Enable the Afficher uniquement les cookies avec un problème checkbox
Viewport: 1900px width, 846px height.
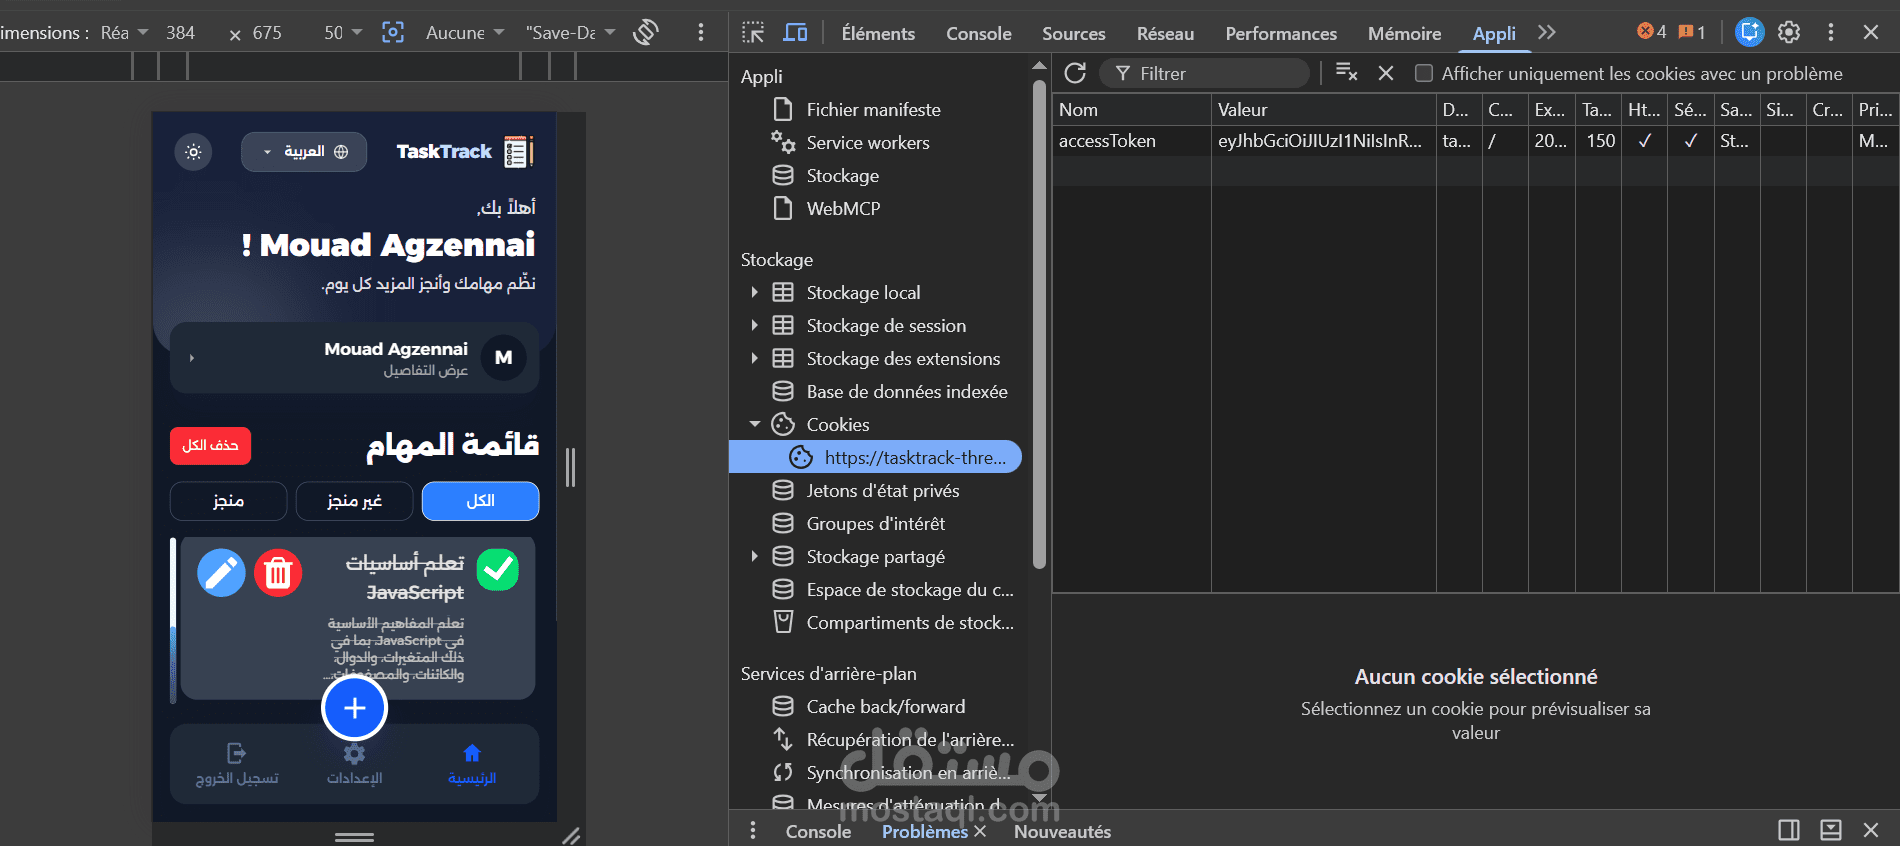[x=1424, y=73]
